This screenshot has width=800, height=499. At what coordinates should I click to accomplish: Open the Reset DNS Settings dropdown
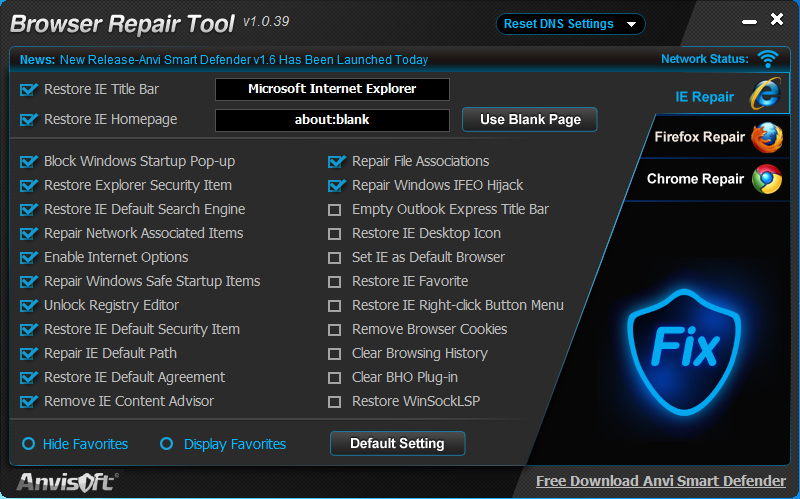click(x=570, y=24)
